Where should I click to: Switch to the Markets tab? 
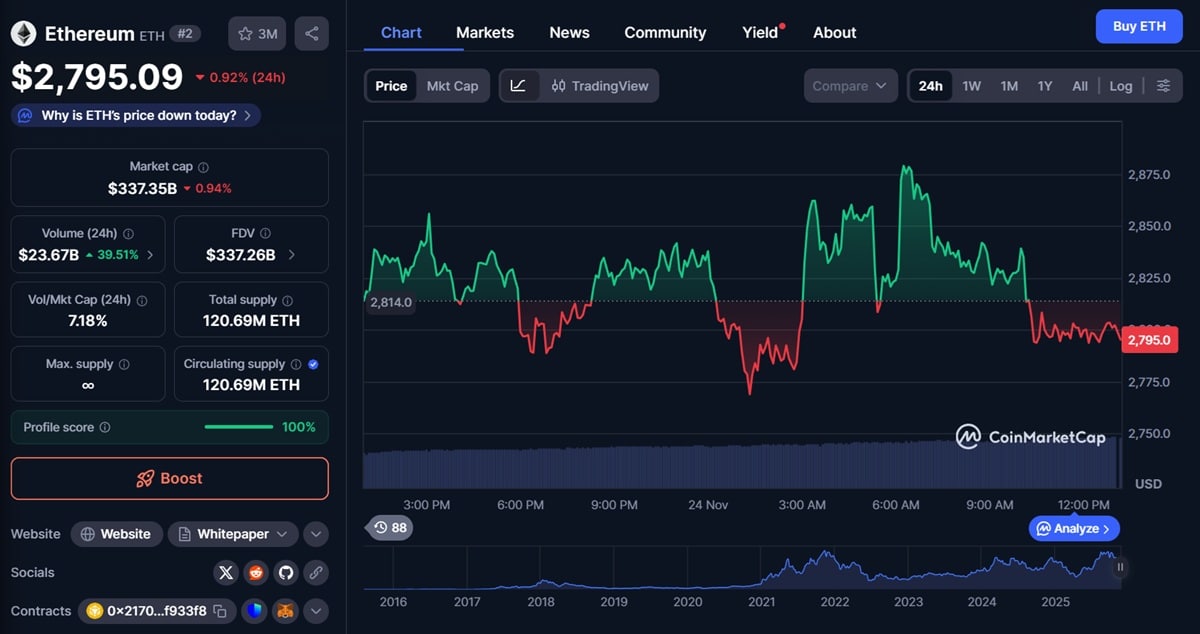pos(484,32)
